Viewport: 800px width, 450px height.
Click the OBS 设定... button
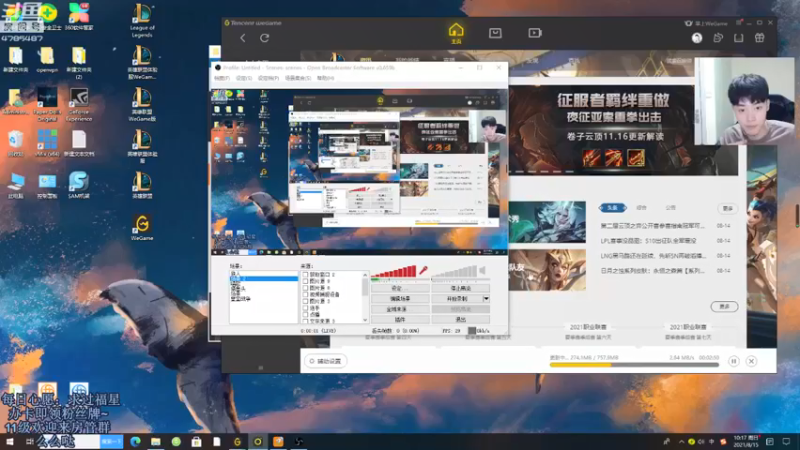pos(400,288)
